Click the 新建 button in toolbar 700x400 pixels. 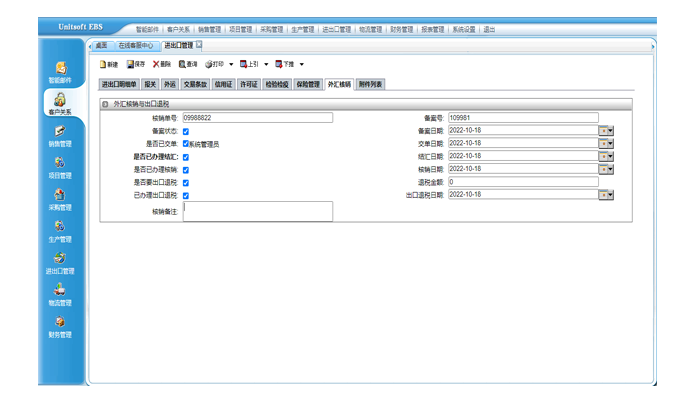[108, 64]
